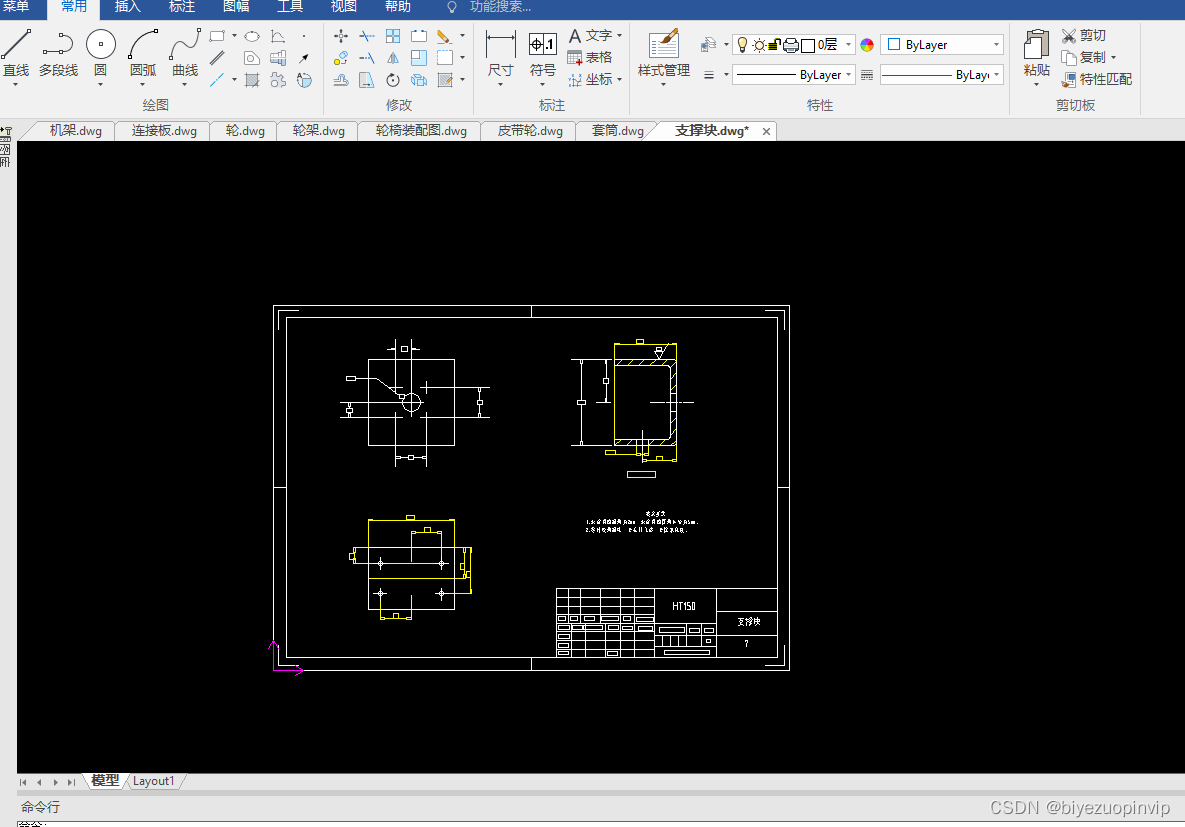Click the 粘贴 paste icon
1185x827 pixels.
click(1036, 53)
